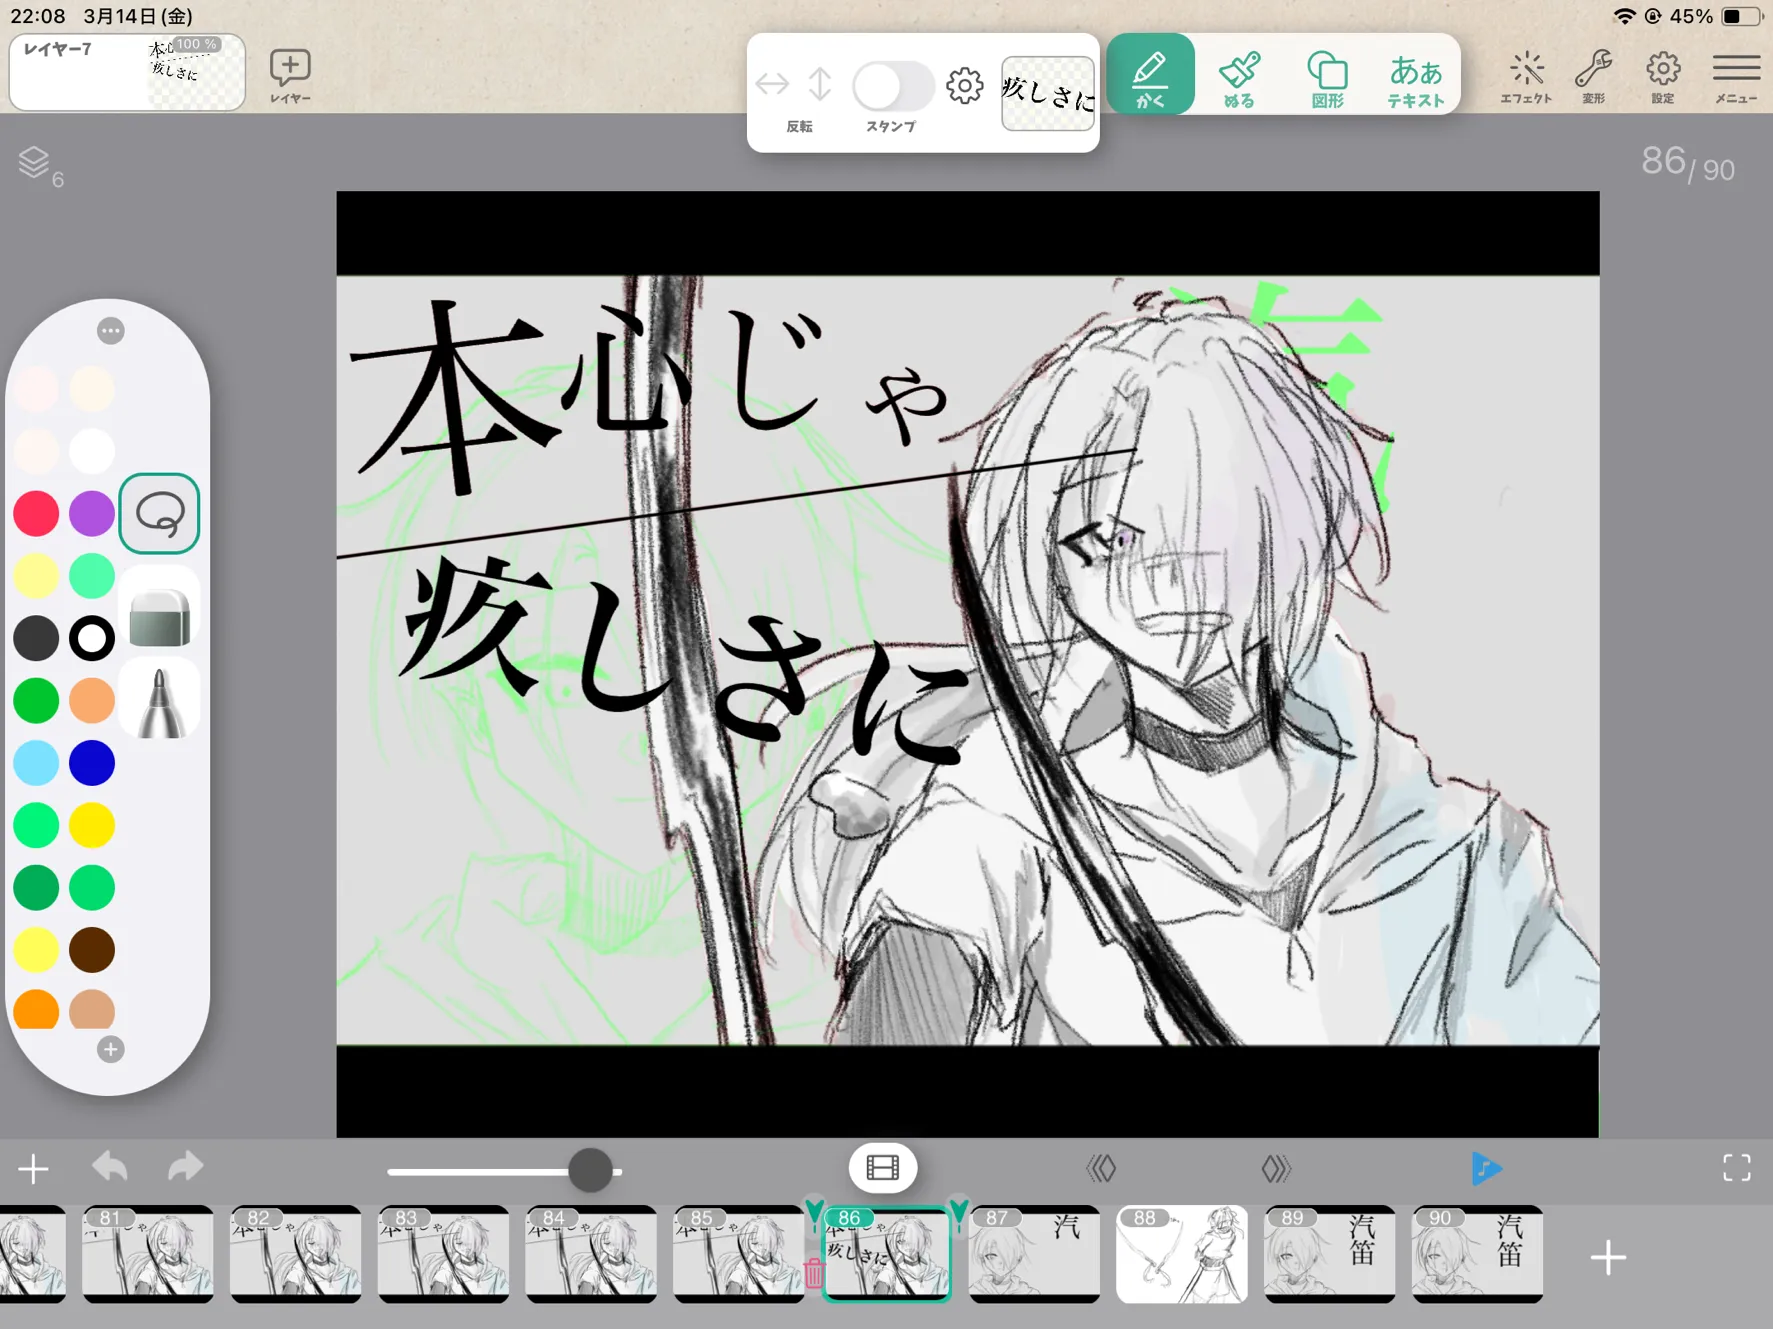The width and height of the screenshot is (1773, 1329).
Task: Play the animation
Action: tap(1486, 1168)
